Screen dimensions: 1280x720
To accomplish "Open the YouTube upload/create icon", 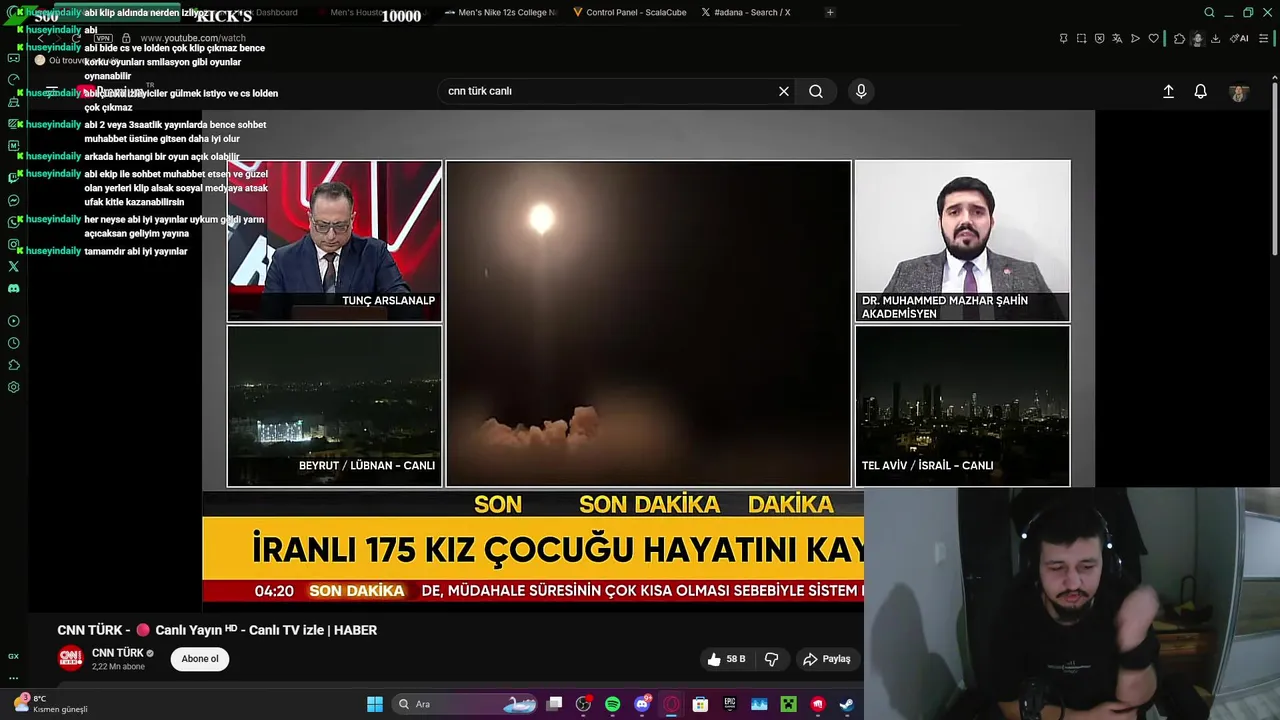I will click(1168, 91).
